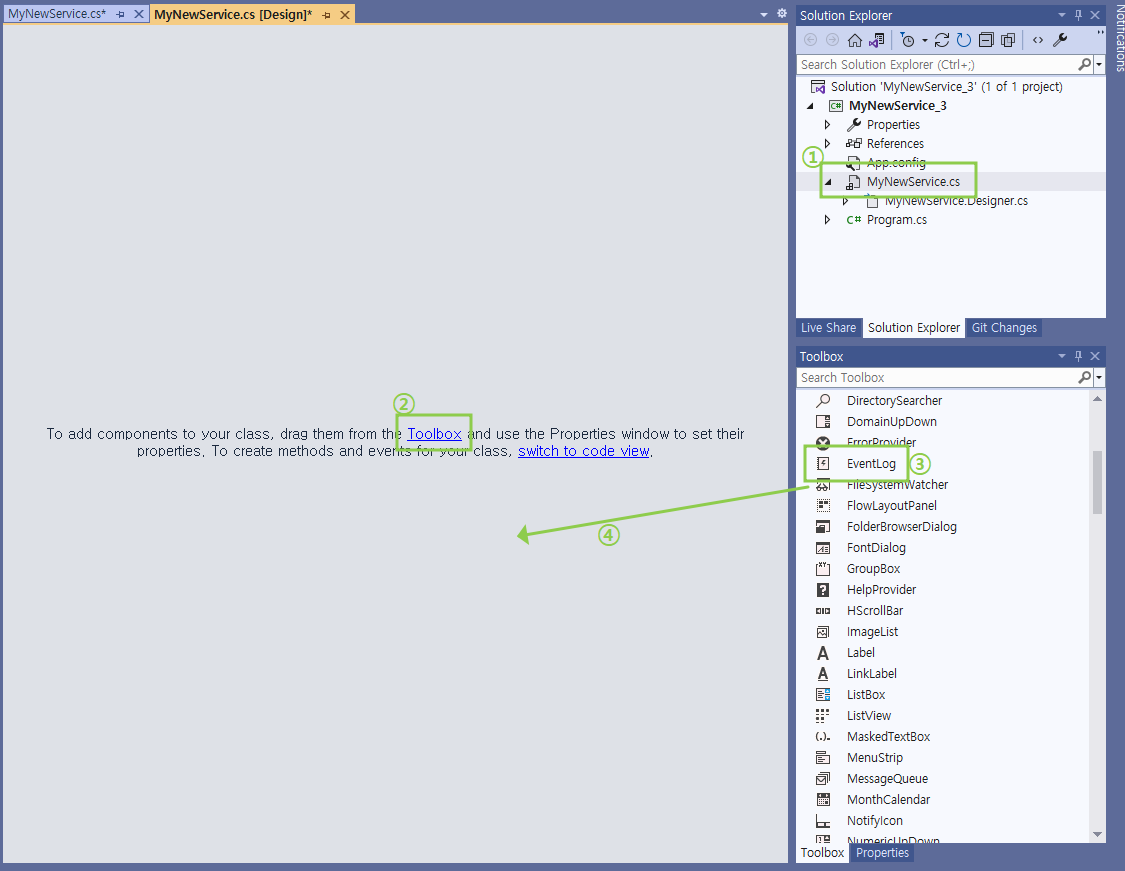The width and height of the screenshot is (1125, 871).
Task: Expand the Program.cs node
Action: tap(827, 220)
